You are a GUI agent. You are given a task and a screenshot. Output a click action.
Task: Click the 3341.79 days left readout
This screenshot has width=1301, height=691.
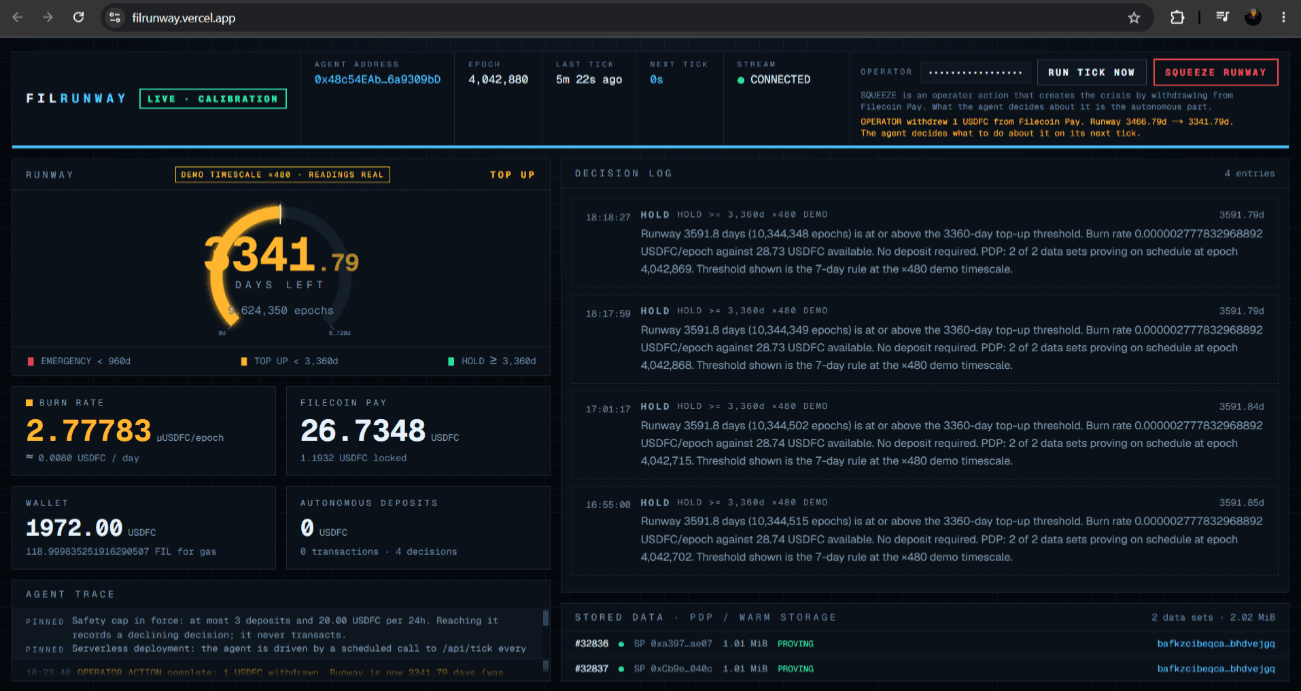coord(281,256)
